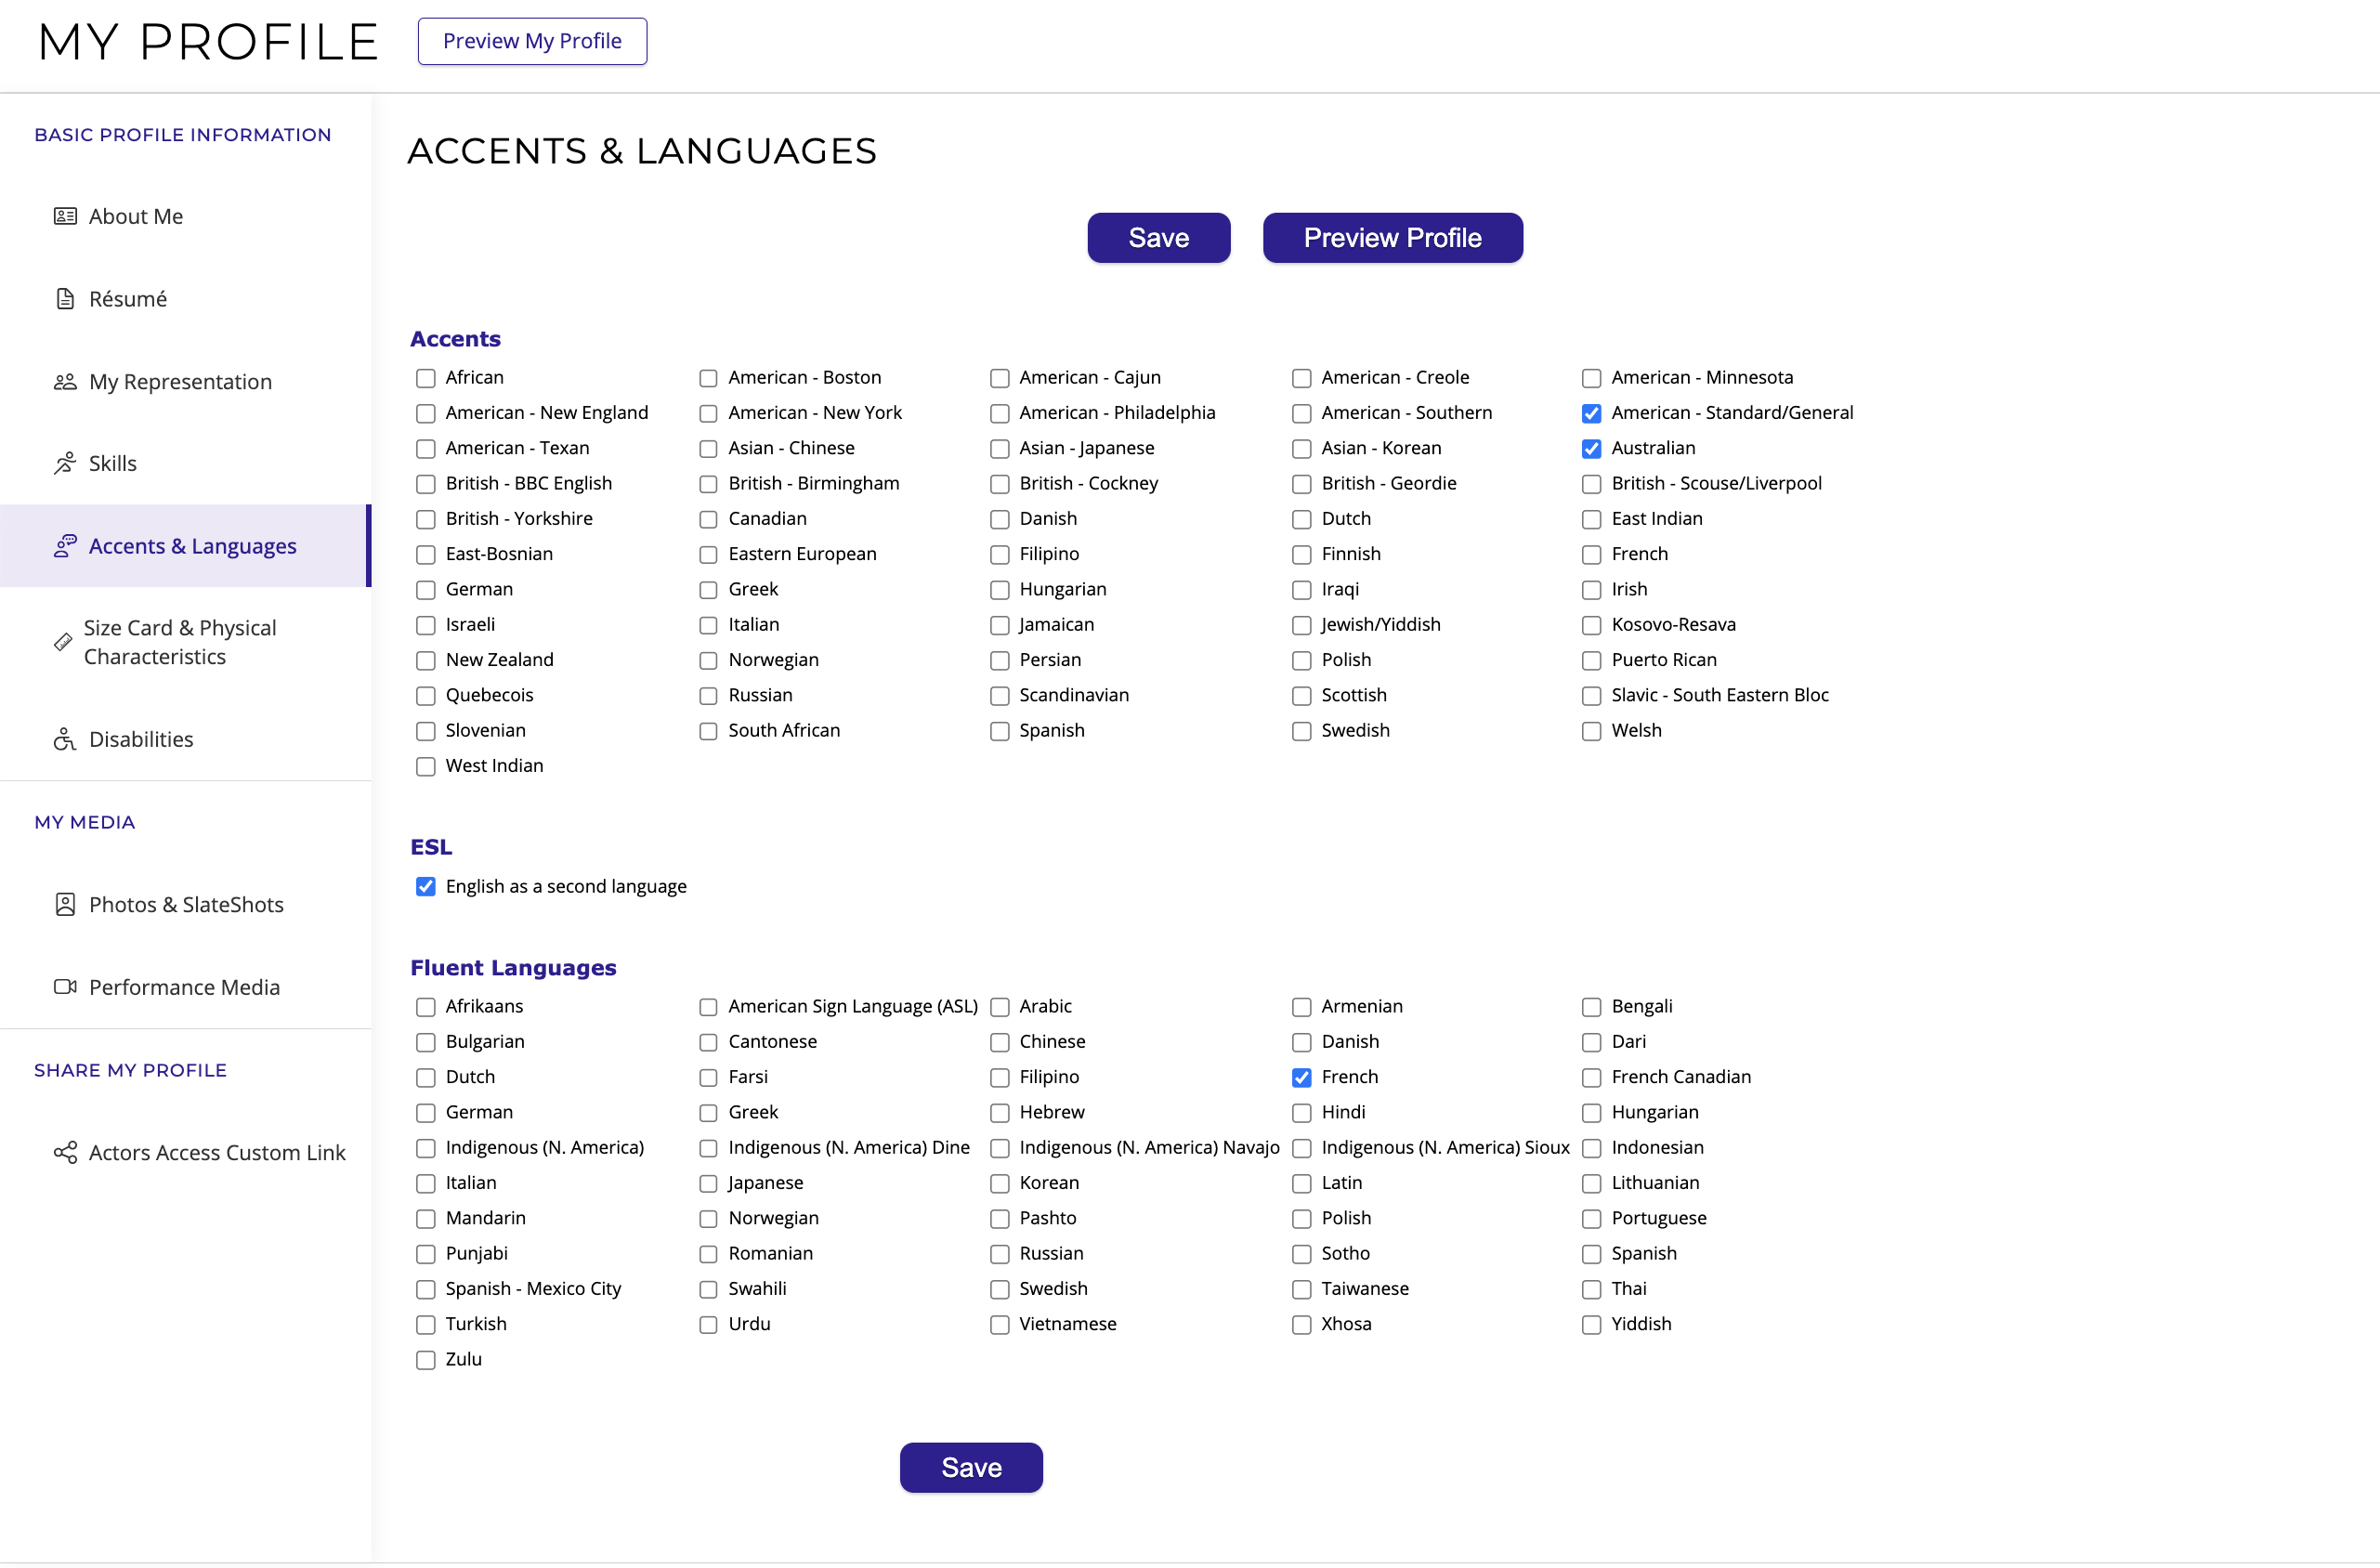The height and width of the screenshot is (1568, 2380).
Task: Click the Size Card ruler icon
Action: [62, 642]
